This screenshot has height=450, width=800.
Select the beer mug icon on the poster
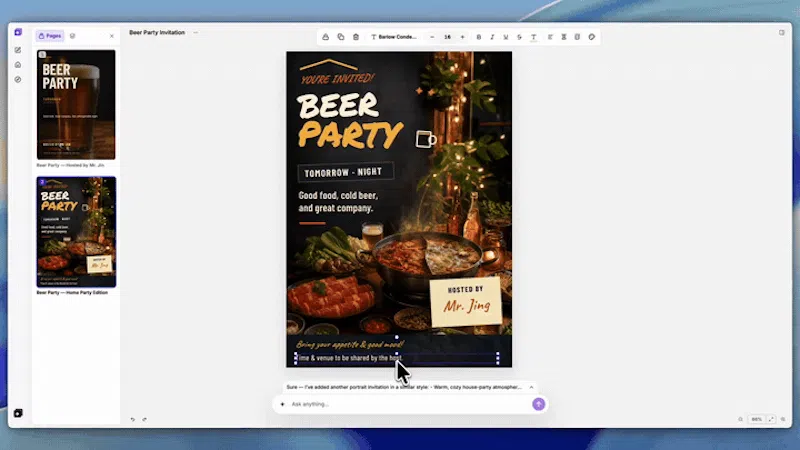coord(426,139)
